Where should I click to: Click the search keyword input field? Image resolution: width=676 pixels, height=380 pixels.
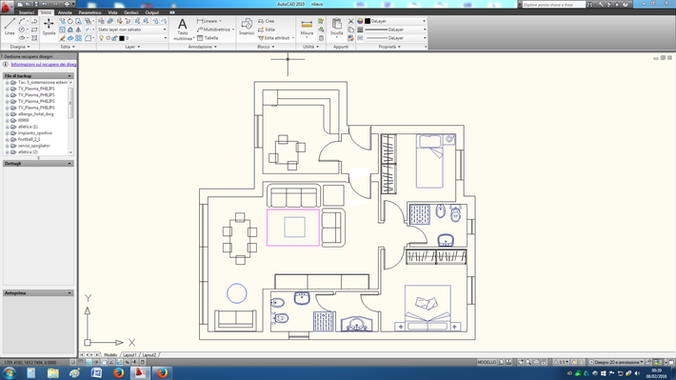(x=554, y=4)
